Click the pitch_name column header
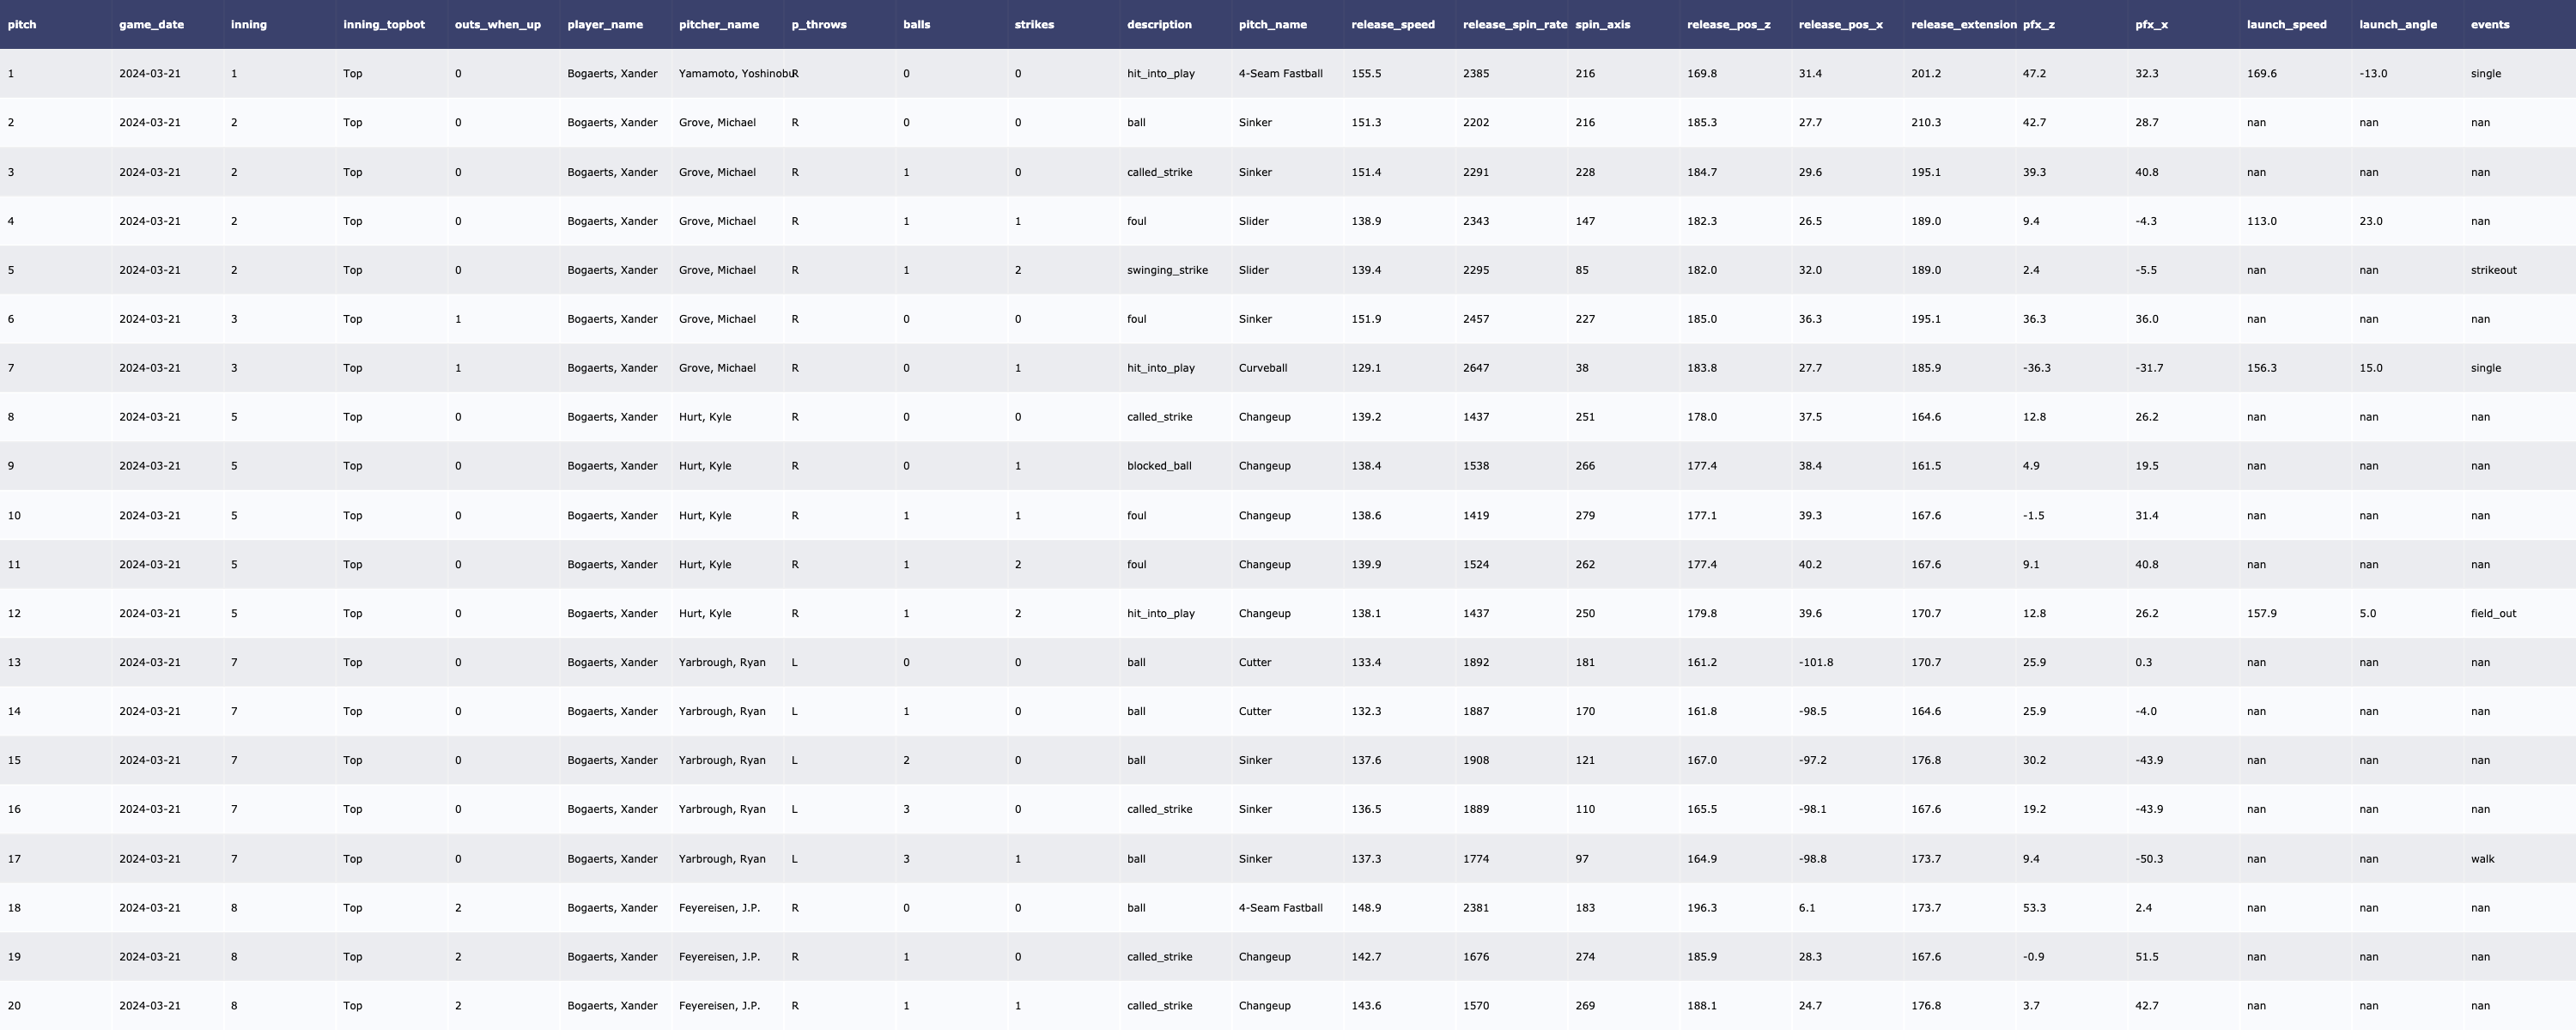This screenshot has height=1030, width=2576. click(1272, 24)
